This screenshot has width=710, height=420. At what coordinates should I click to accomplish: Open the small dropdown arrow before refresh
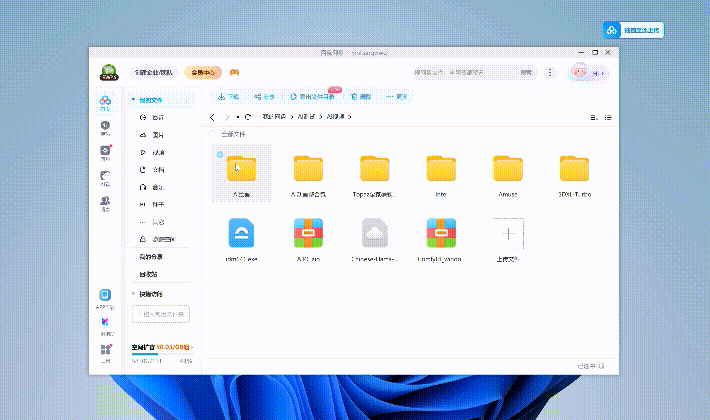(x=237, y=117)
